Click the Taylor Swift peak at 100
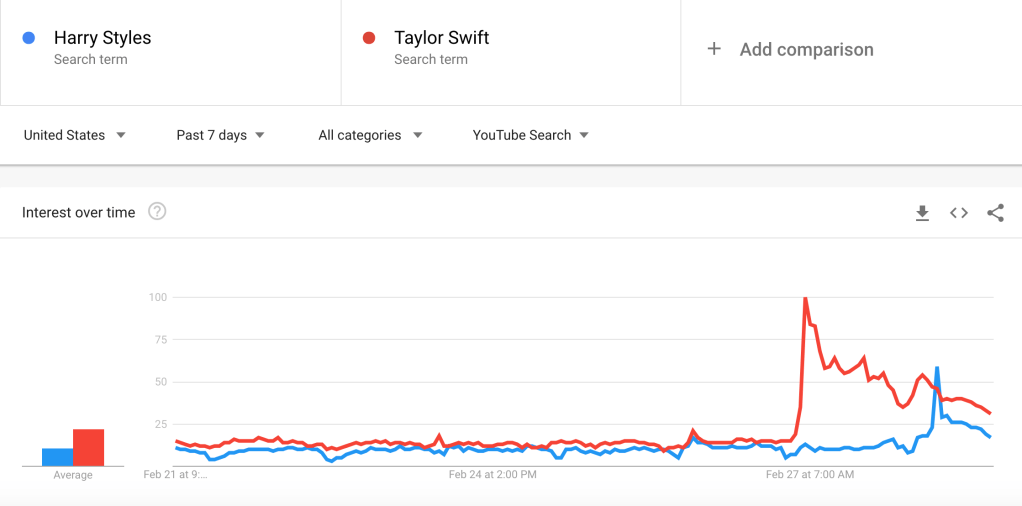Viewport: 1022px width, 506px height. 804,298
